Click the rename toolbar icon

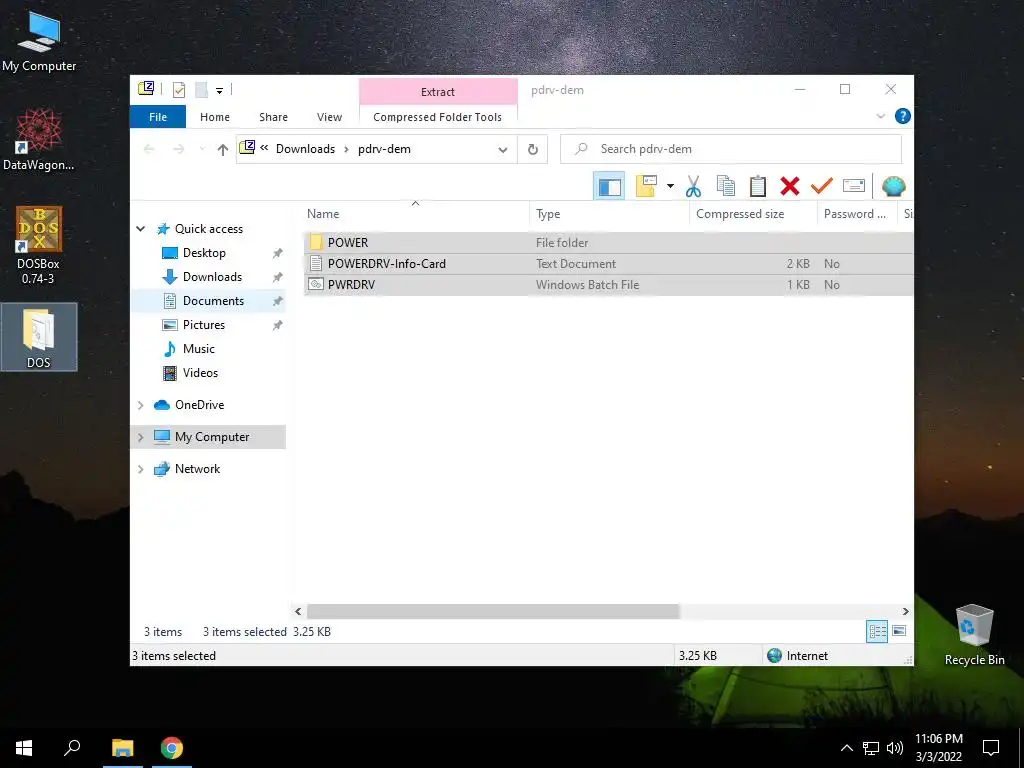coord(854,186)
